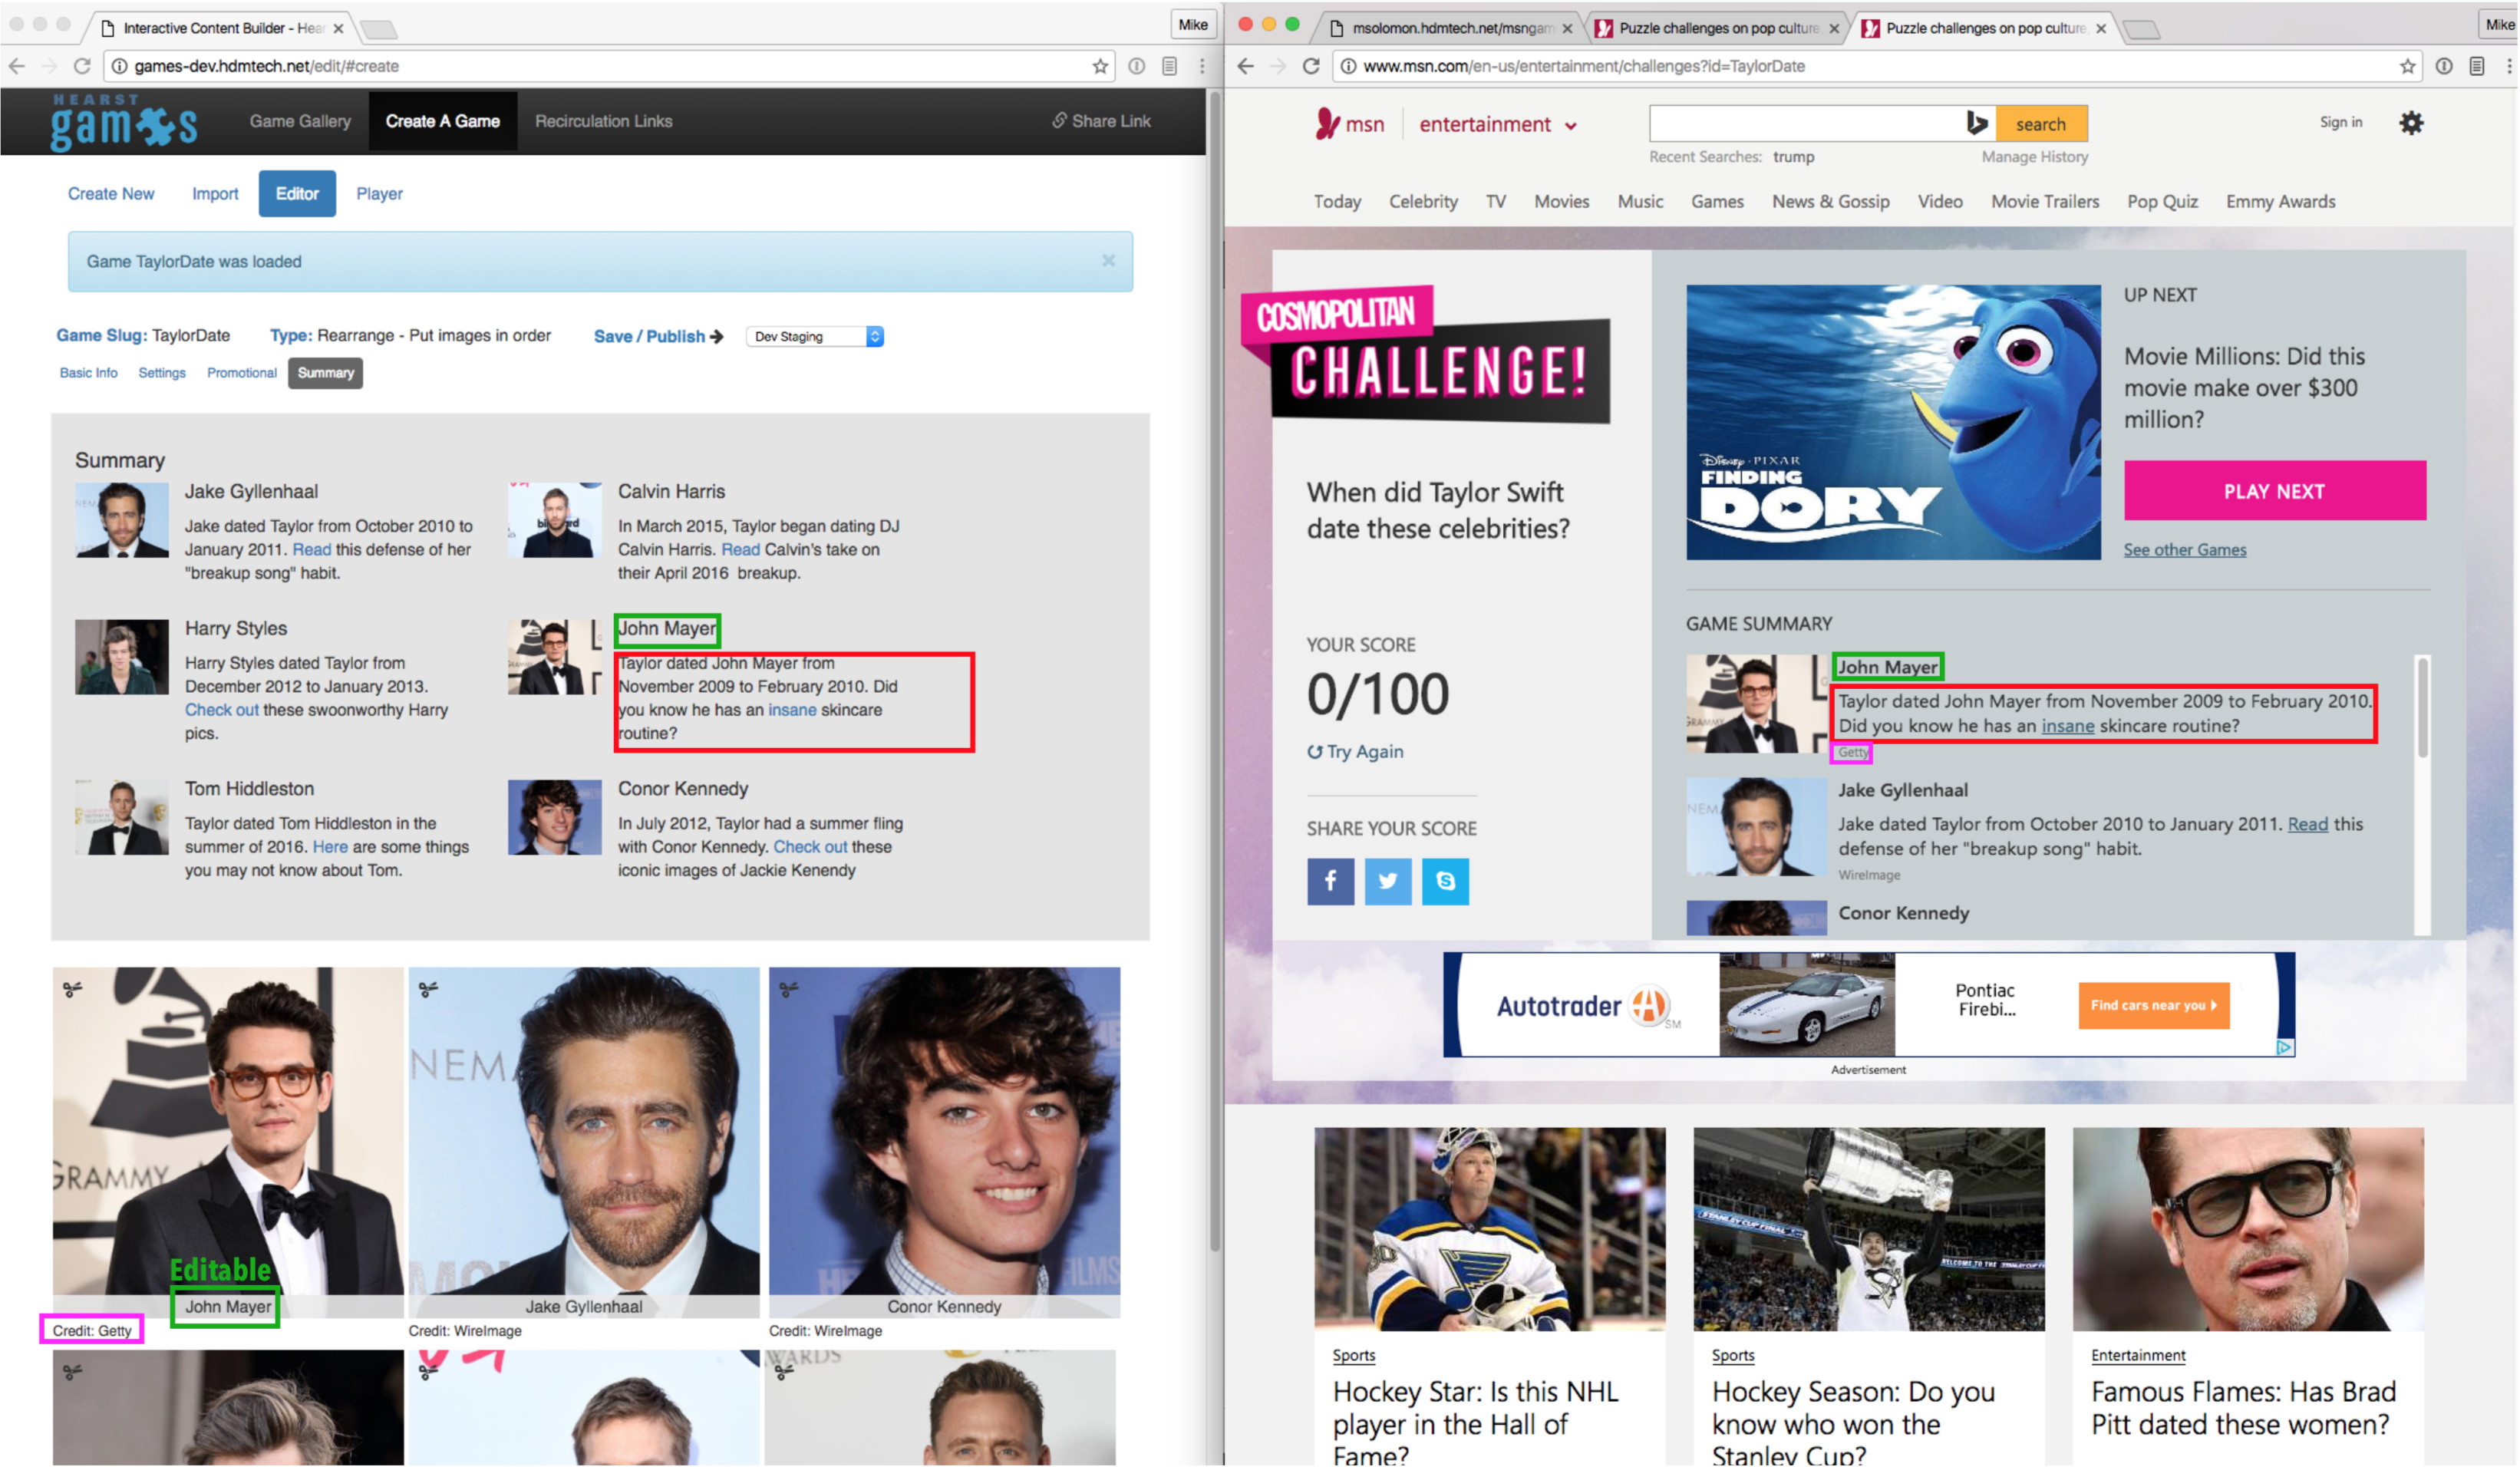Click Game Summary scrollbar
The height and width of the screenshot is (1467, 2520).
2422,707
